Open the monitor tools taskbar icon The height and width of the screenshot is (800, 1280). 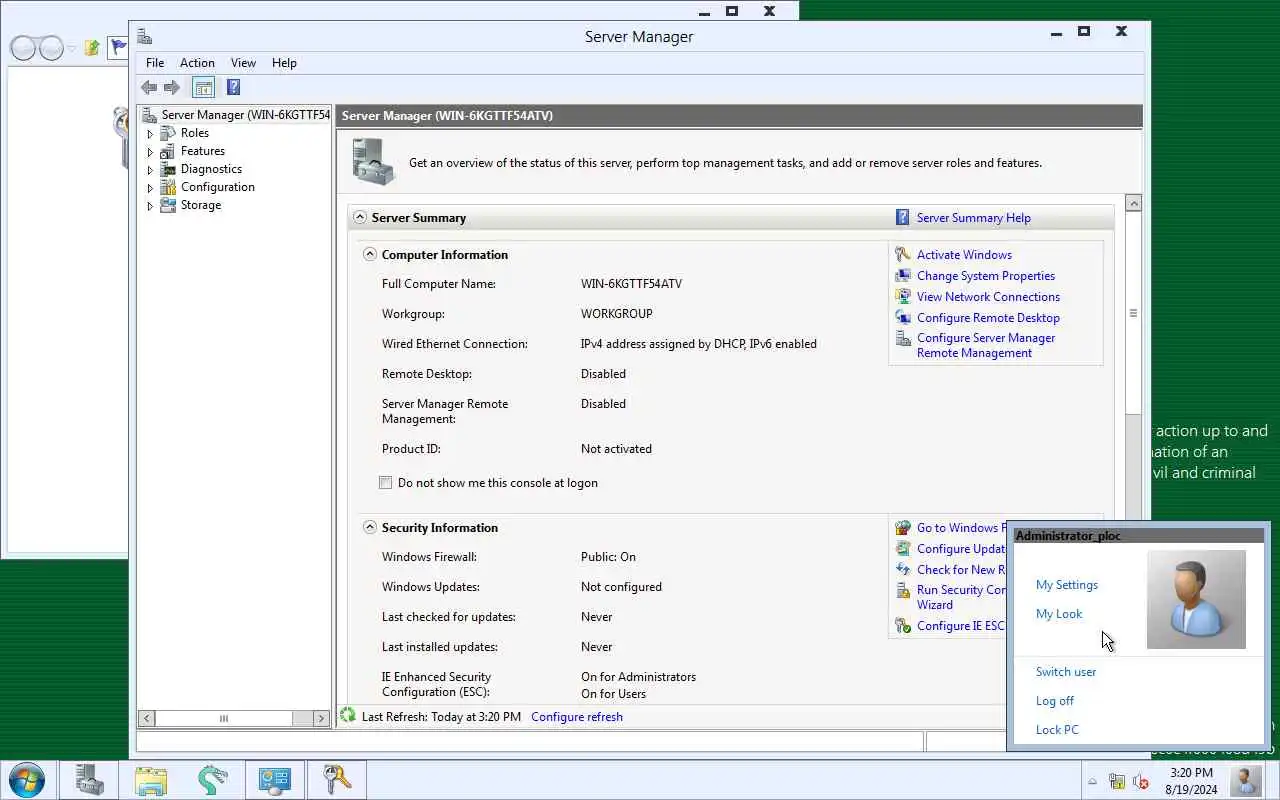tap(275, 780)
